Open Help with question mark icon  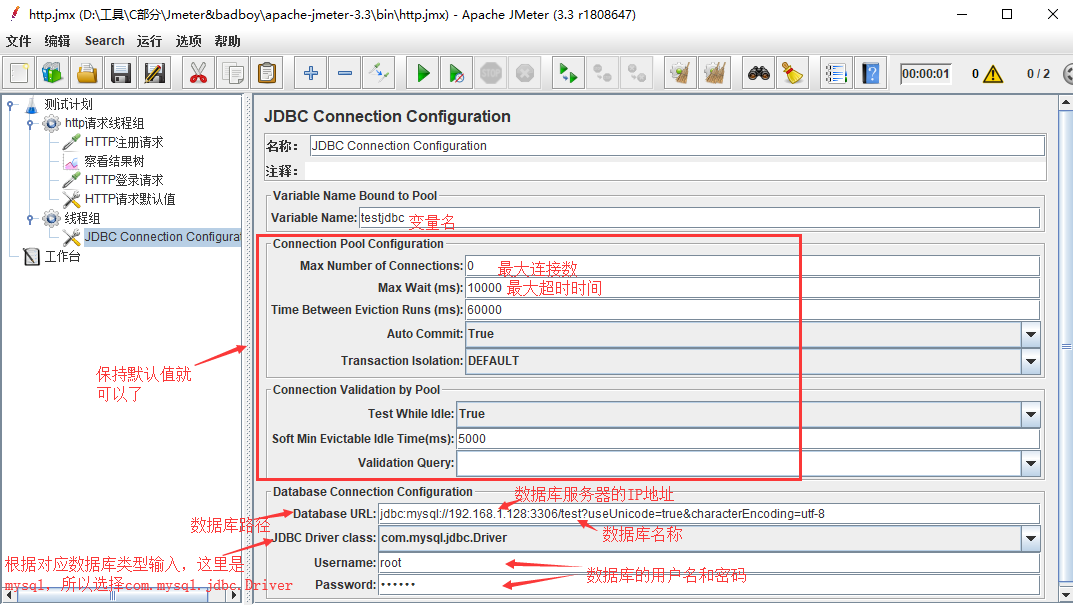point(870,73)
